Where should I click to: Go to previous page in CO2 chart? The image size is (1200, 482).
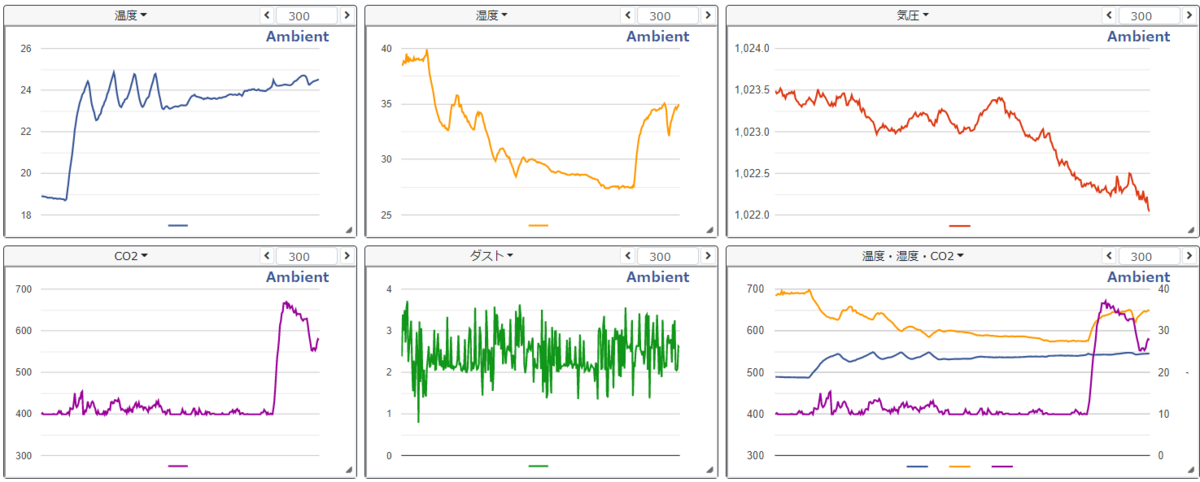(267, 256)
